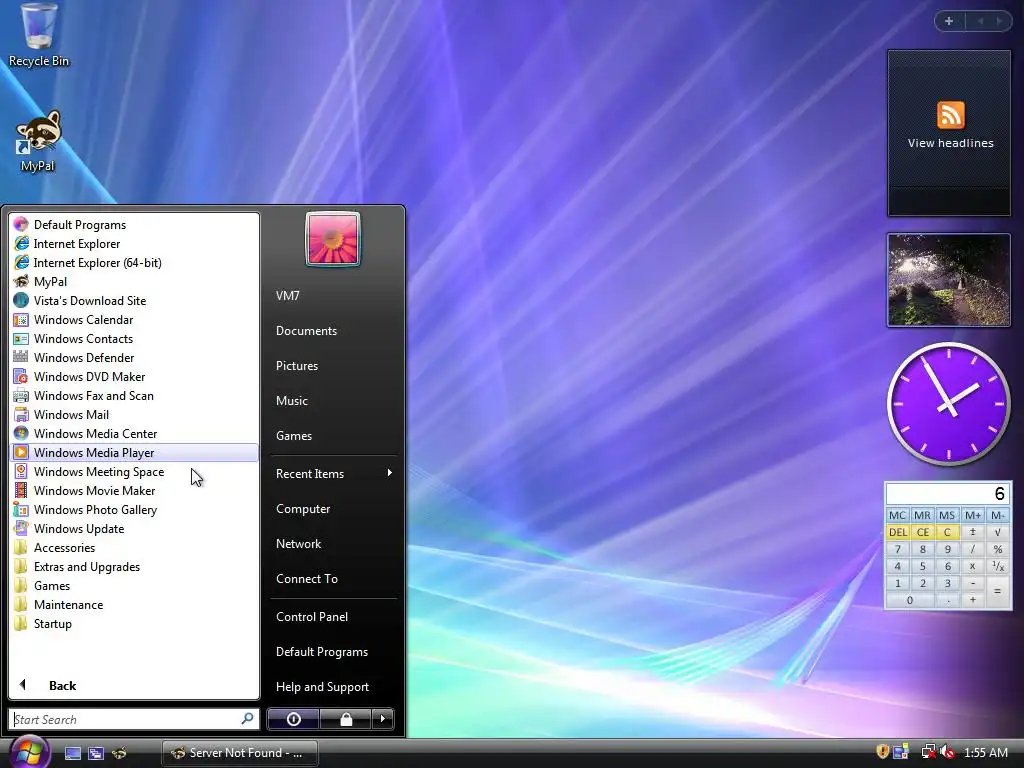Click the Windows Start orb
Viewport: 1024px width, 768px height.
29,752
